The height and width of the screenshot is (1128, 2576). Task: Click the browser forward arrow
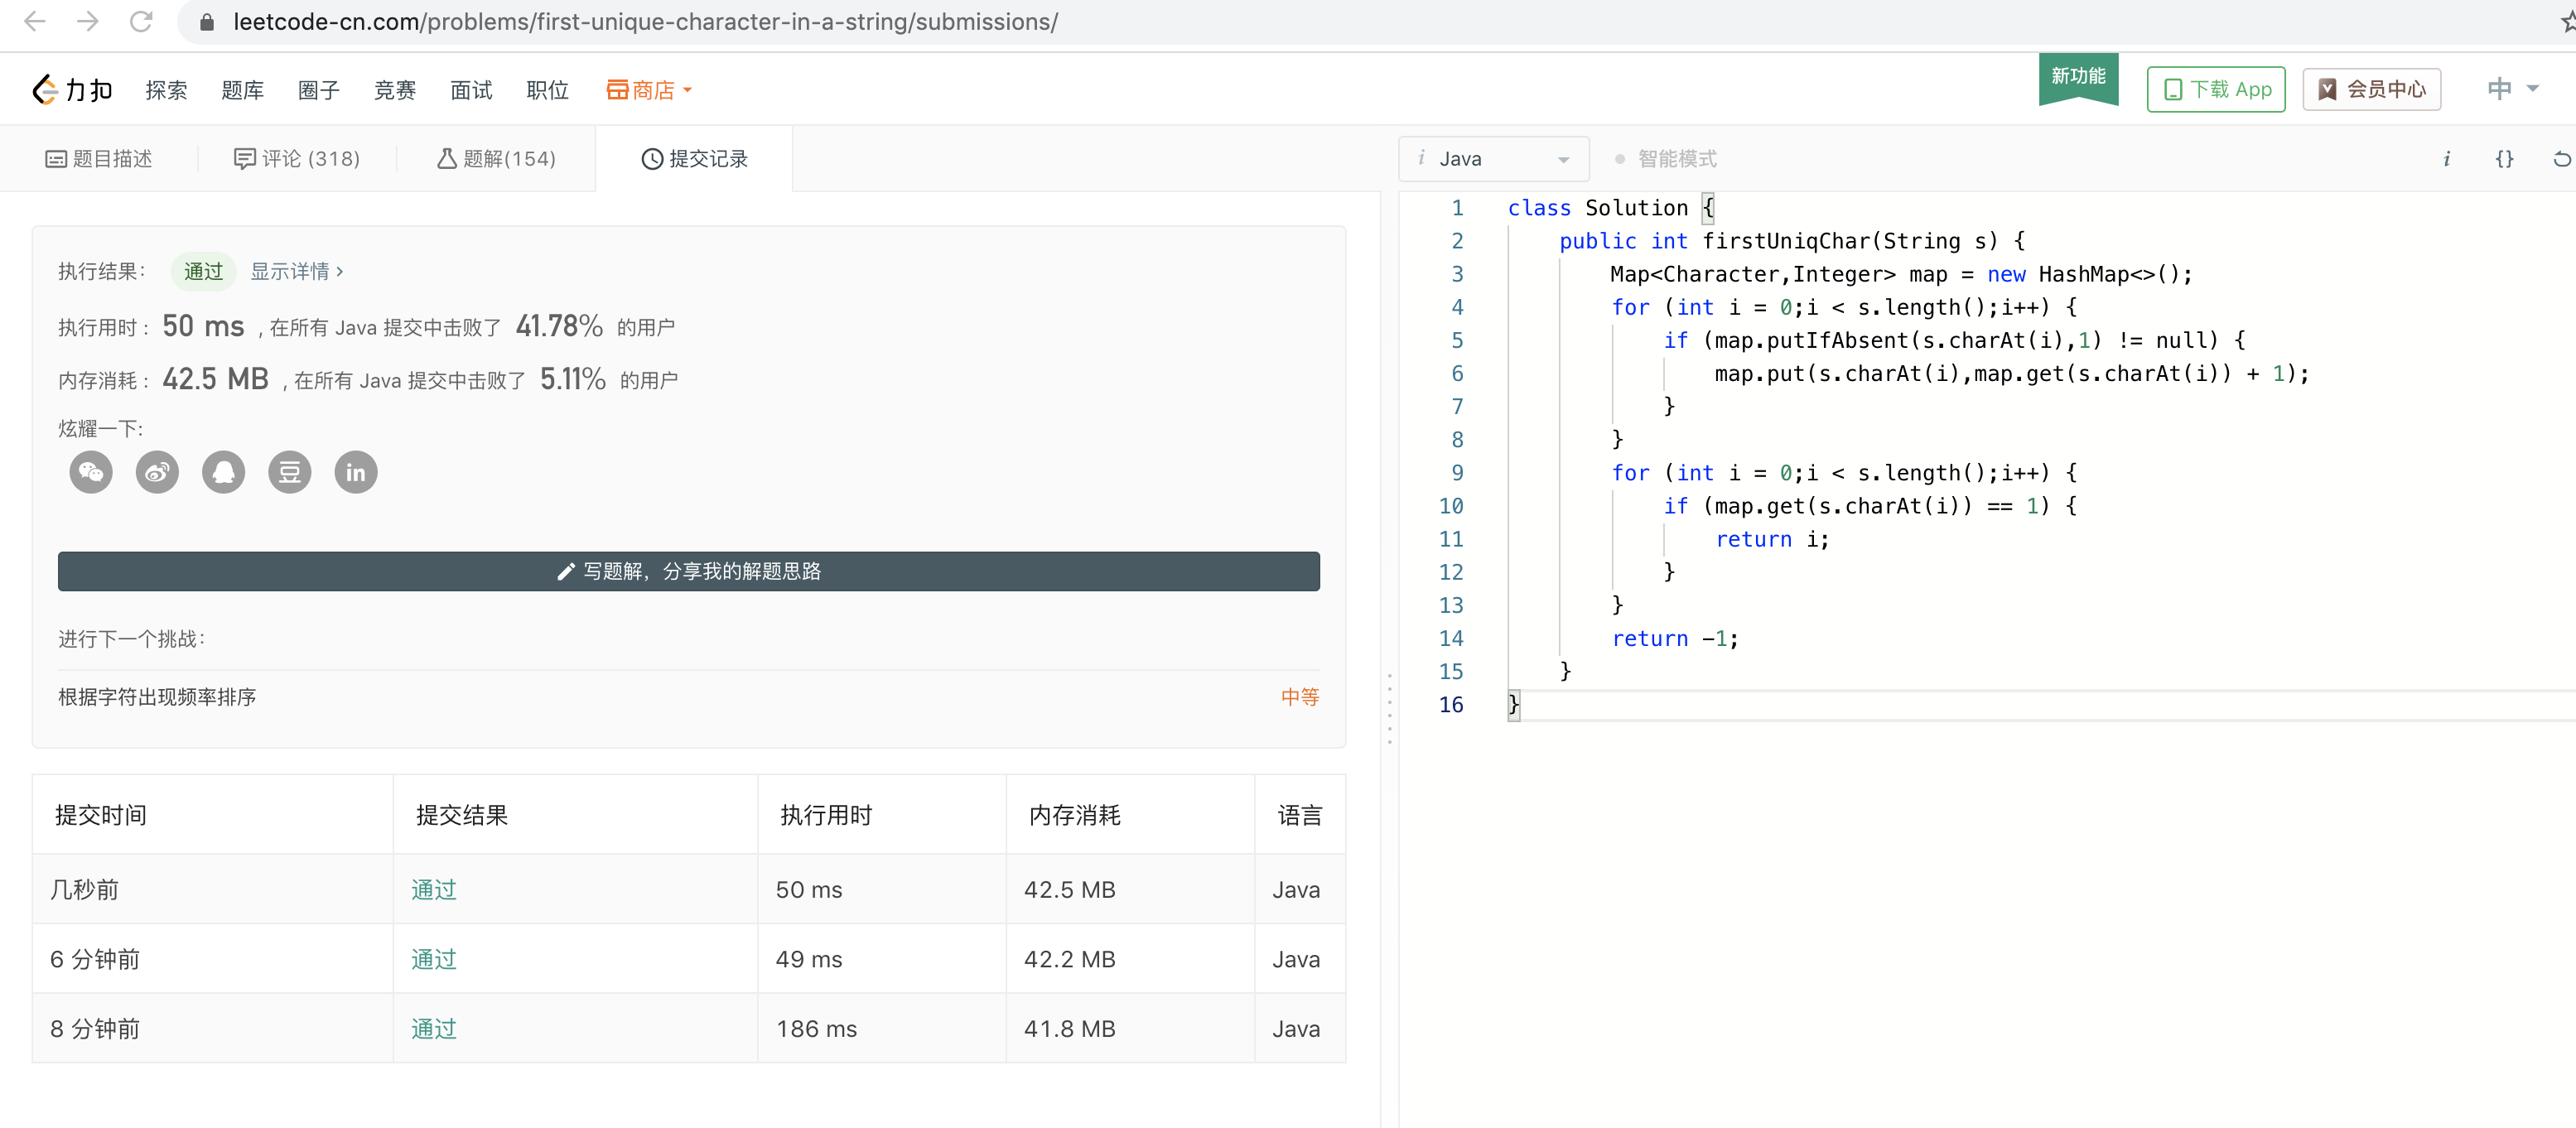click(88, 21)
